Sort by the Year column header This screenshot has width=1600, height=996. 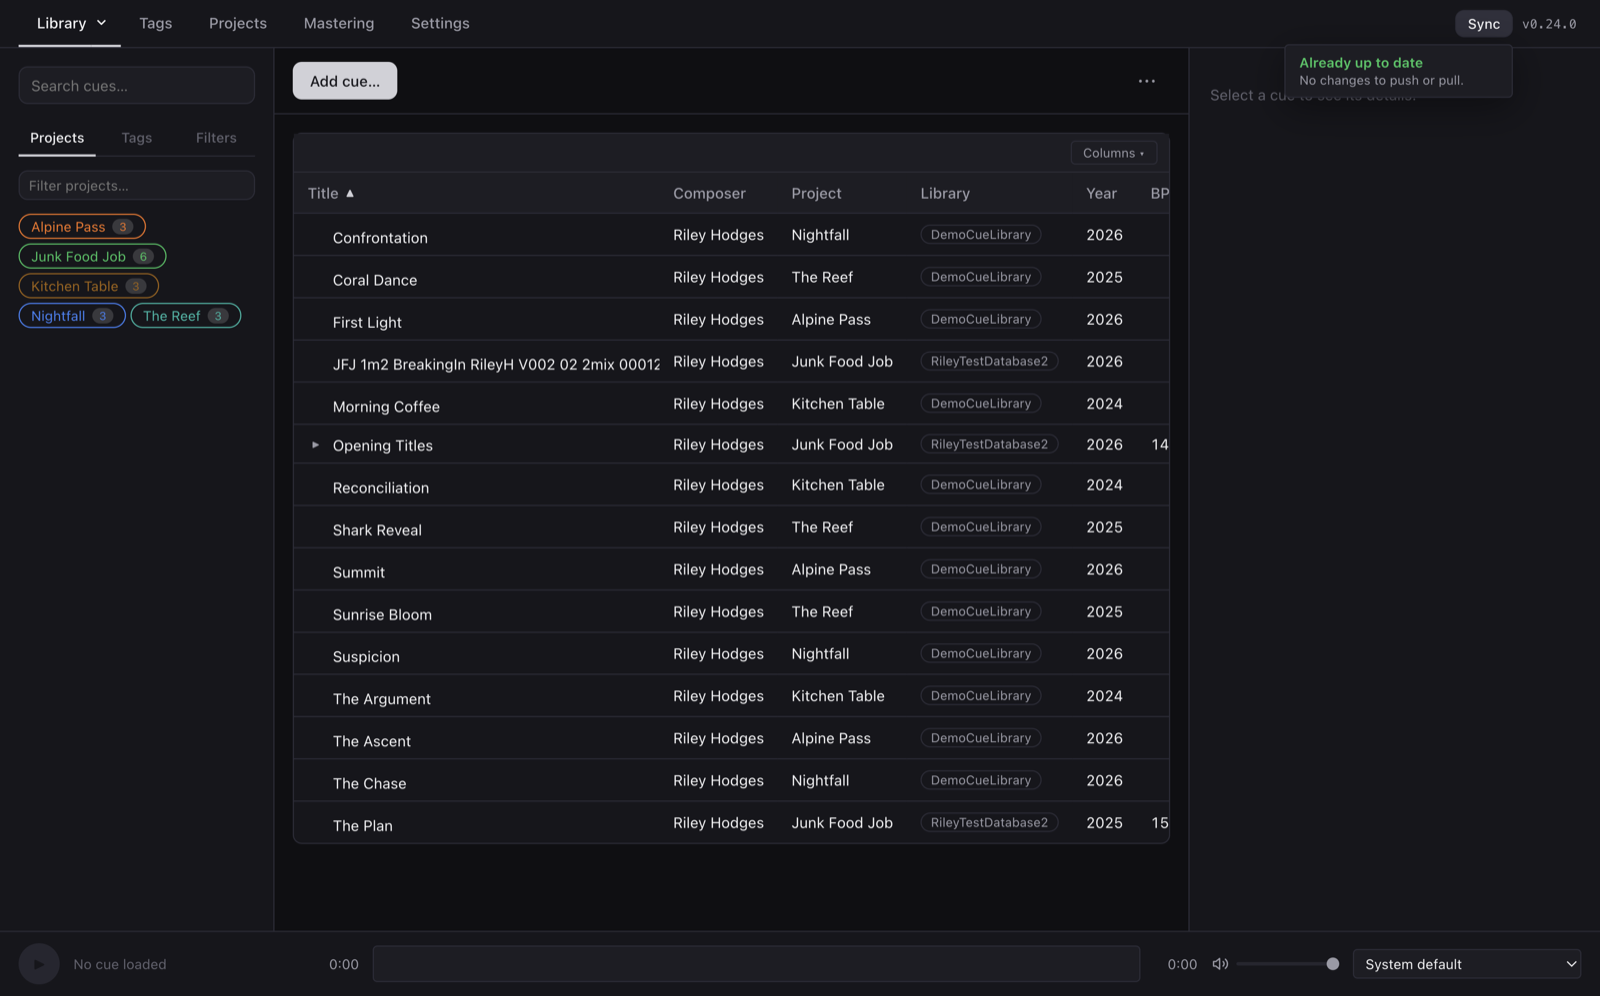(1101, 193)
